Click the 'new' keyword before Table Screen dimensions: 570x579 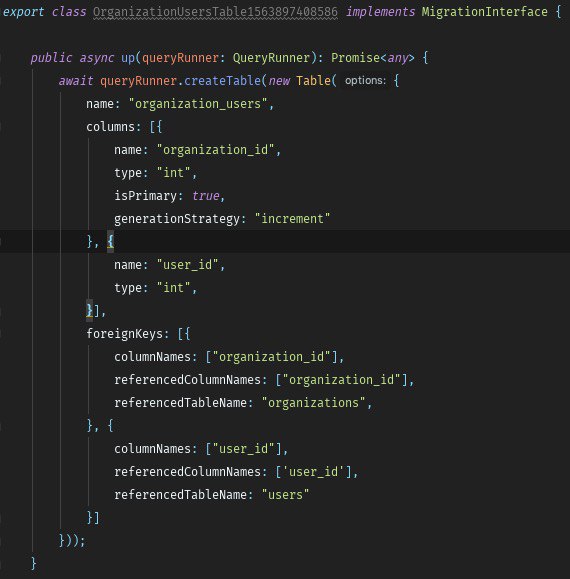(279, 81)
